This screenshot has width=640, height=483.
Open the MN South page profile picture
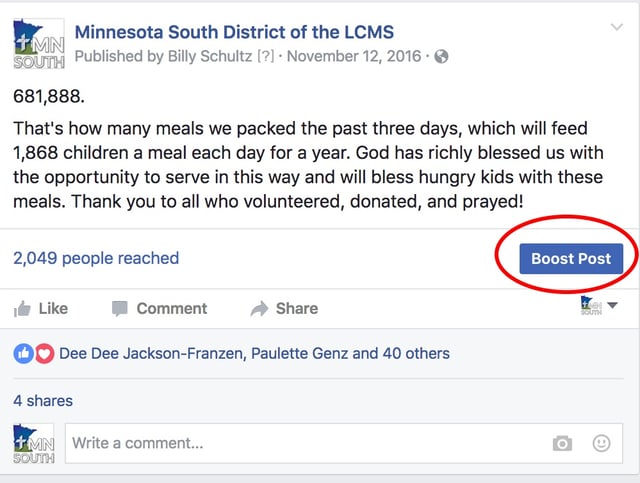[39, 44]
